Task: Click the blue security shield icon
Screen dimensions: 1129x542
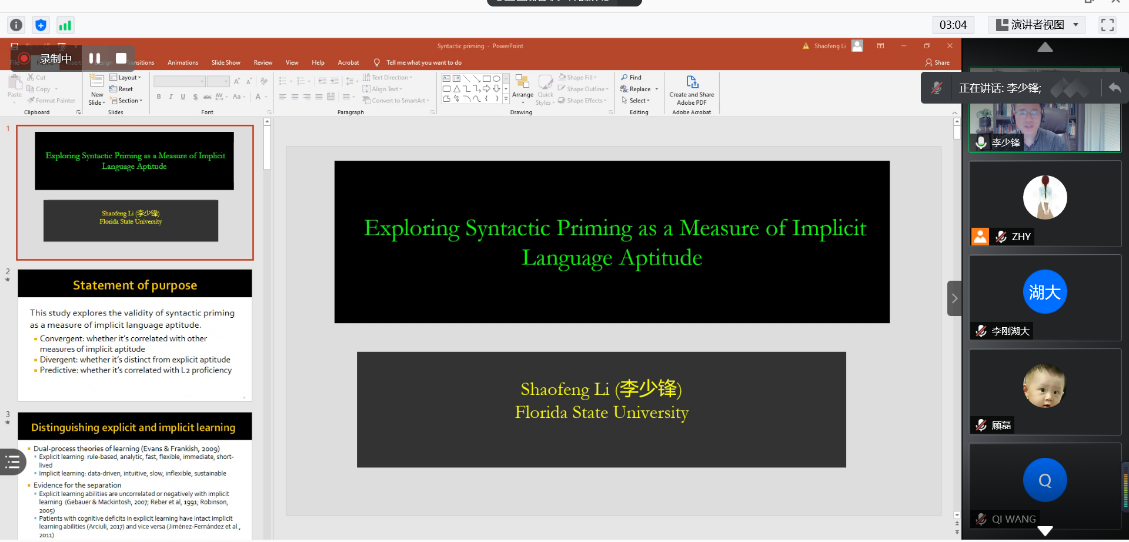Action: (41, 25)
